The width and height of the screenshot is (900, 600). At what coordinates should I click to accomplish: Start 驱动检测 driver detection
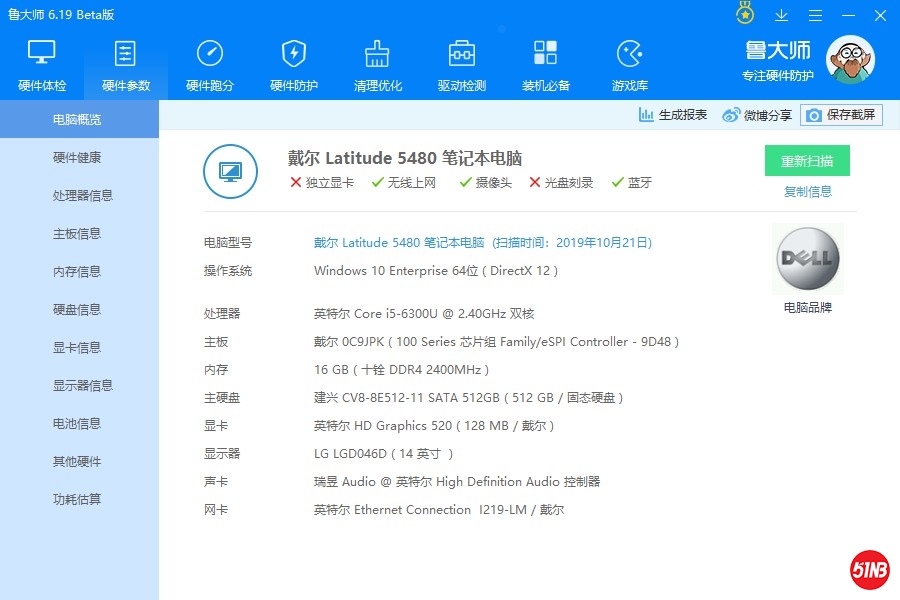pyautogui.click(x=460, y=60)
